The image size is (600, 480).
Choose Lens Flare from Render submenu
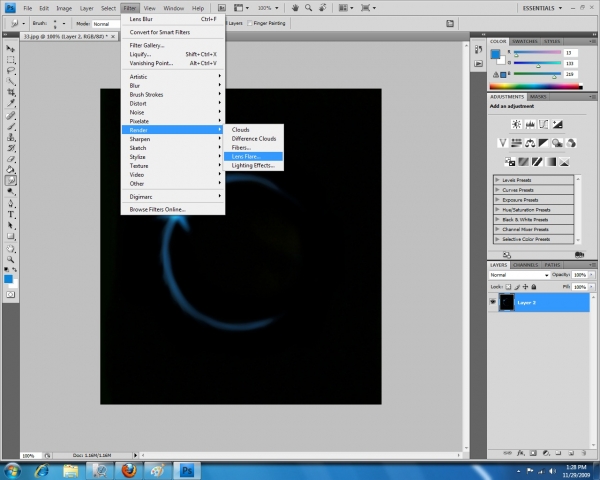tap(253, 156)
